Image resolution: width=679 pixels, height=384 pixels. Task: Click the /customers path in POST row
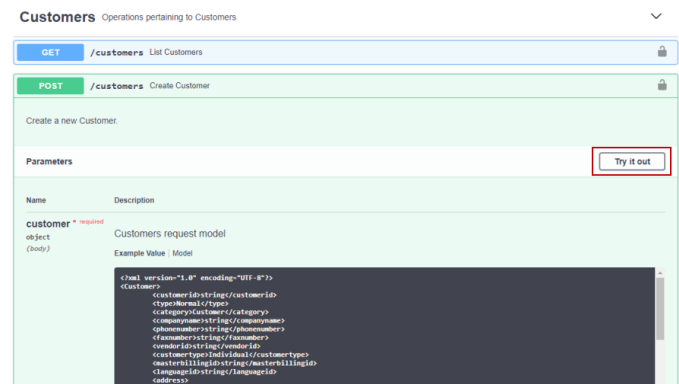pyautogui.click(x=116, y=86)
